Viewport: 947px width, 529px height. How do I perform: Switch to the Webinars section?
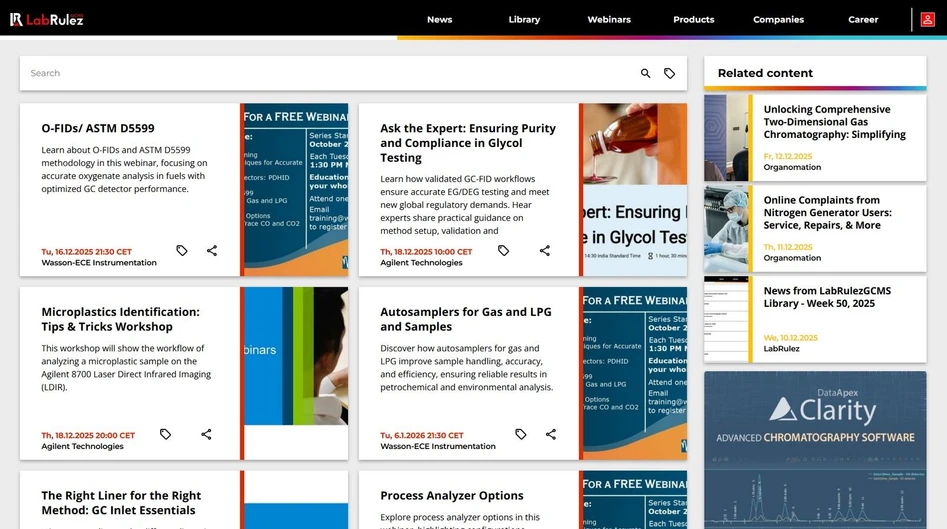pos(609,19)
